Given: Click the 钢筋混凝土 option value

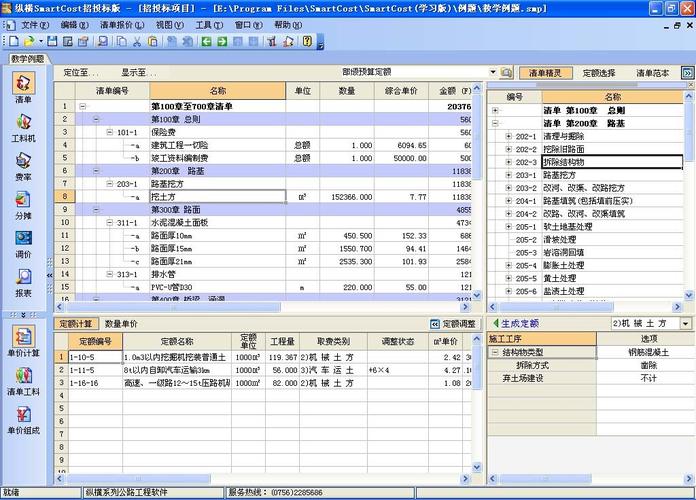Looking at the screenshot, I should (648, 352).
